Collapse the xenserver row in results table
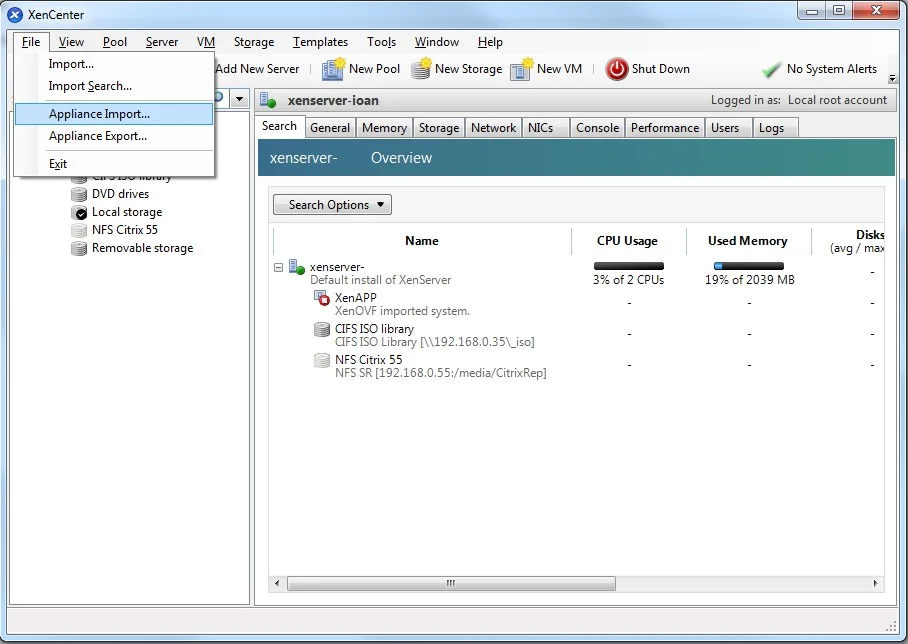Screen dimensions: 908x644 tap(279, 268)
